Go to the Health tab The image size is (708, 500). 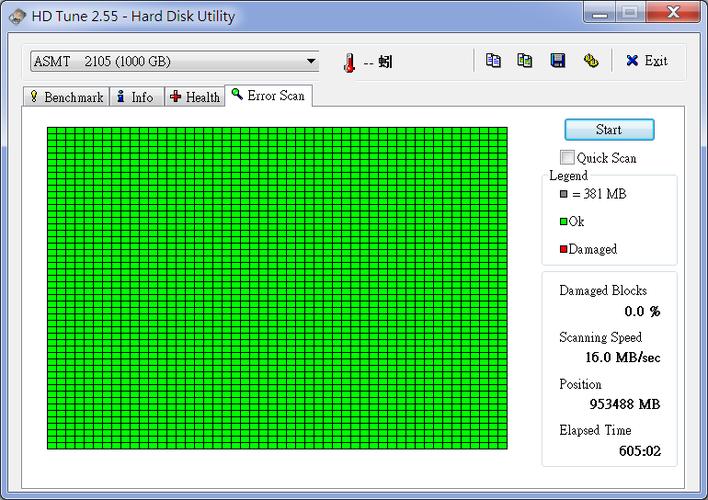pos(194,97)
